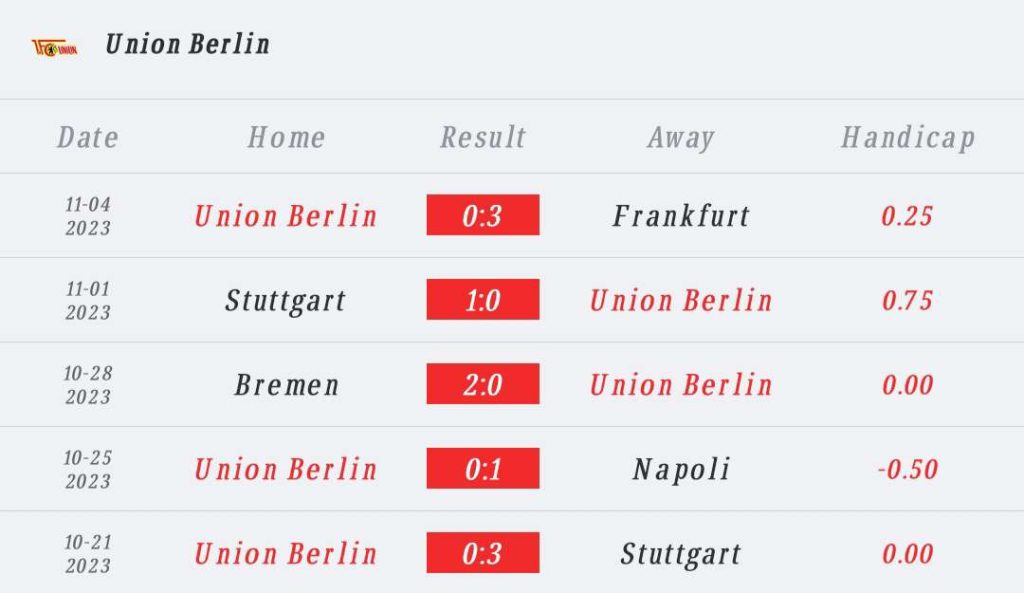Open the 2:0 Bremen match result

point(483,384)
